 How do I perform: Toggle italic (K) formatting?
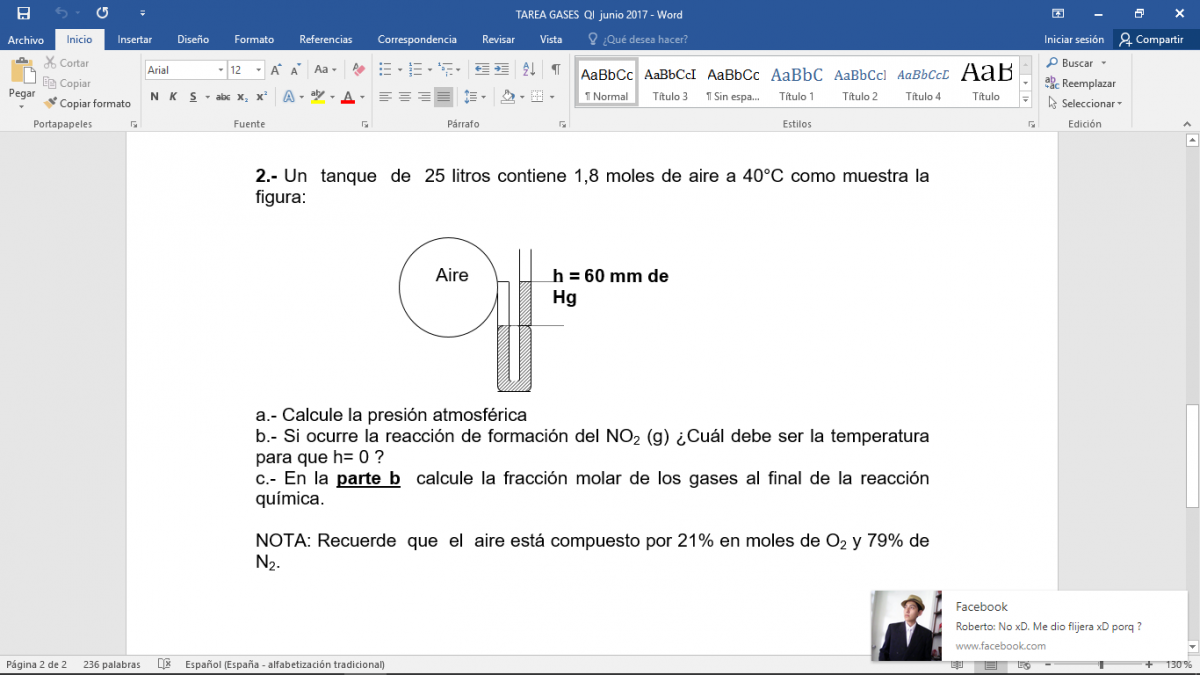pyautogui.click(x=173, y=97)
